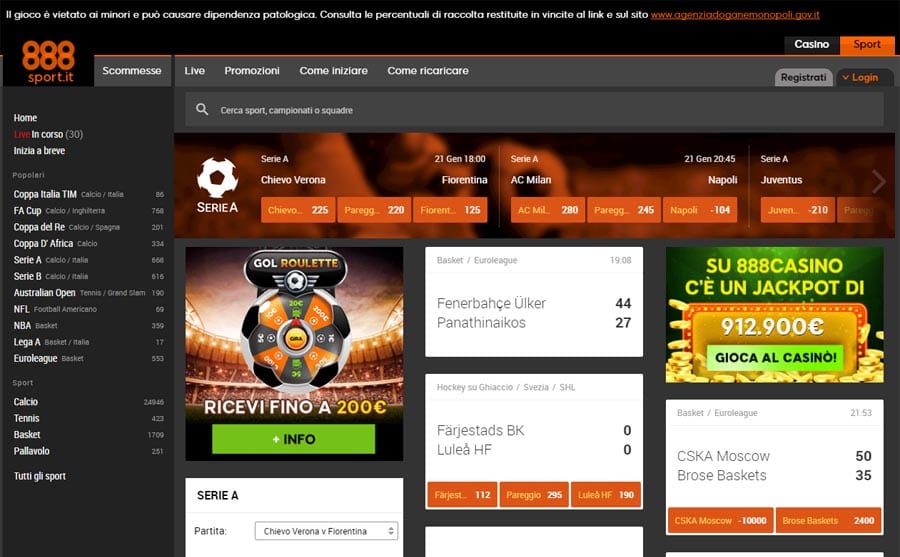Select Euroleague in sidebar

[x=88, y=358]
